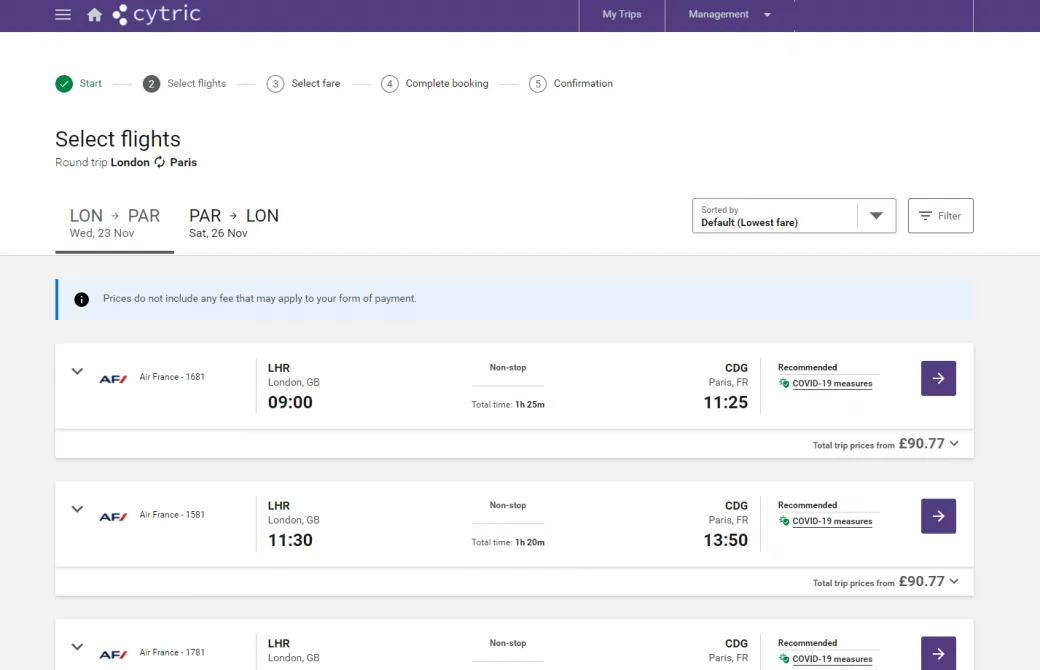Click 'Total time: 1h 25m' text
1040x670 pixels.
508,405
